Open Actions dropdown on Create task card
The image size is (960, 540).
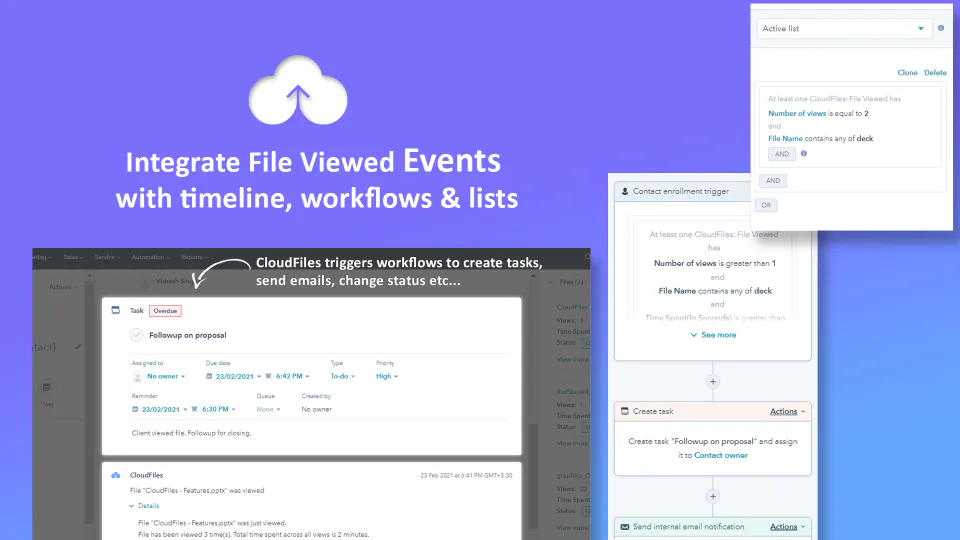pos(787,411)
